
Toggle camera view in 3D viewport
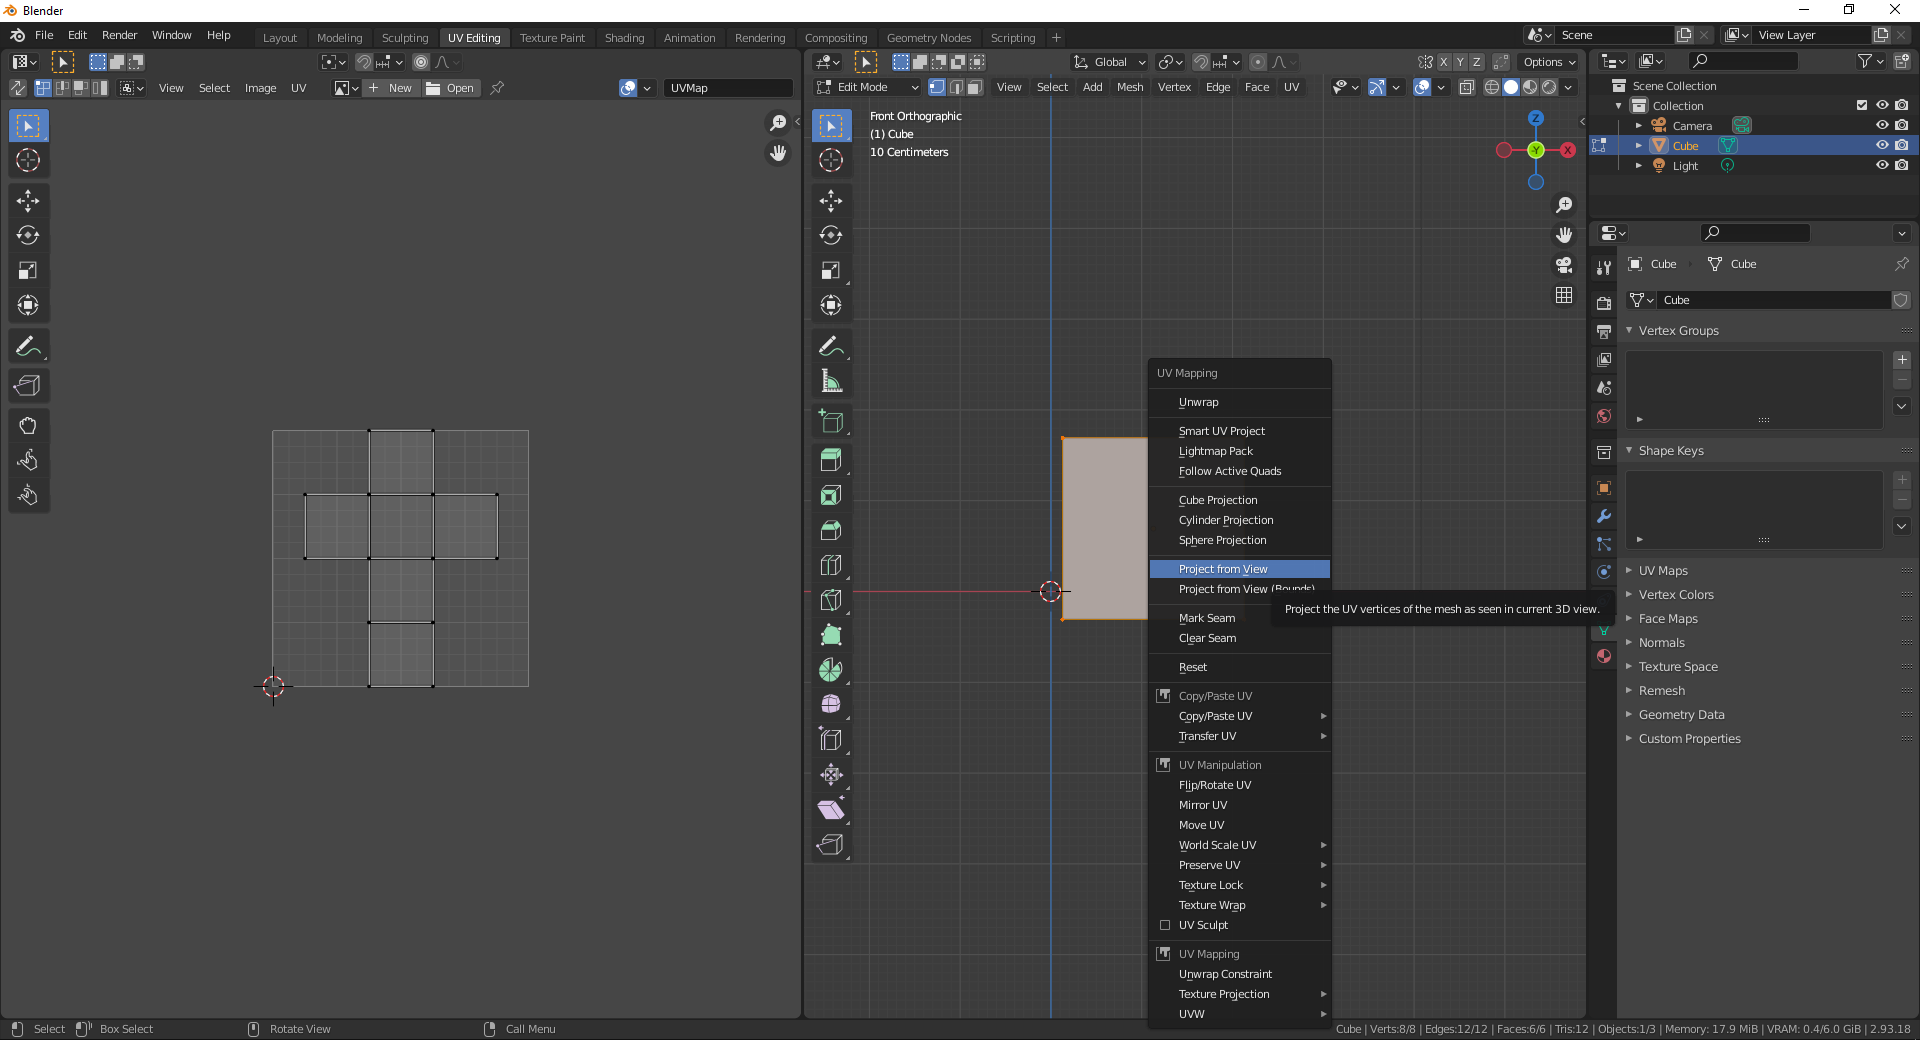click(x=1564, y=265)
